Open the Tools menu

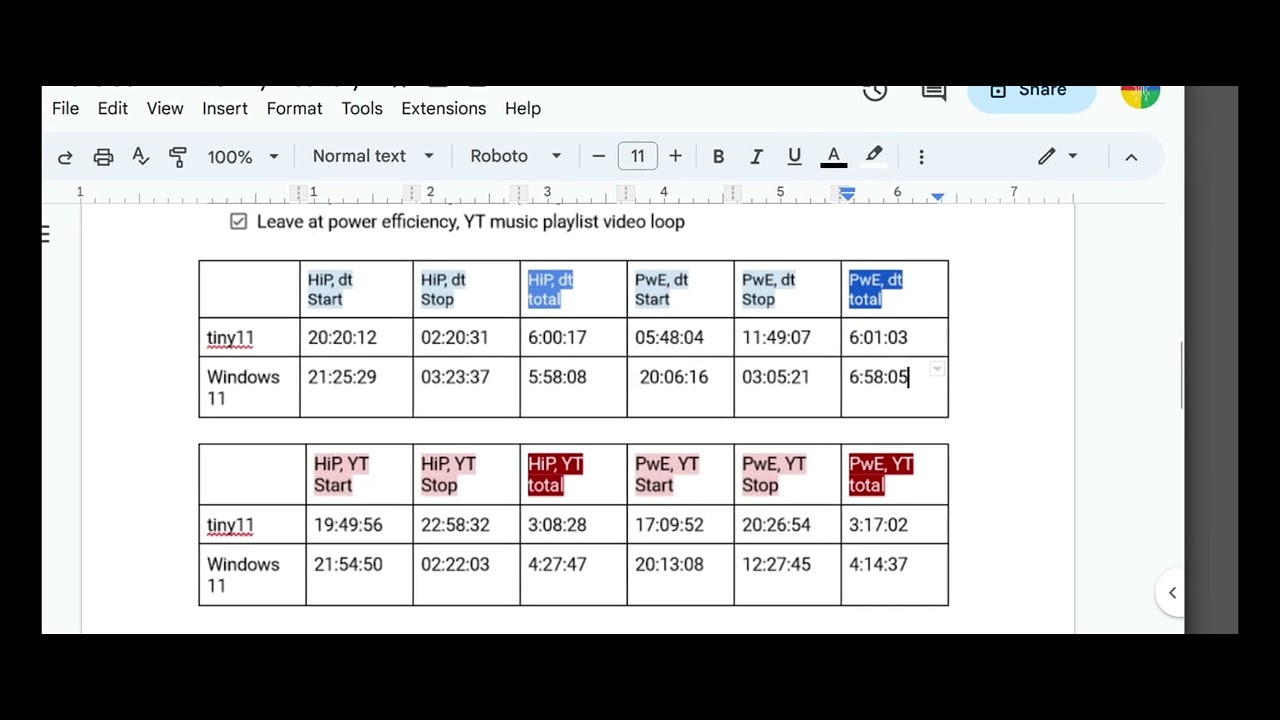[x=362, y=108]
